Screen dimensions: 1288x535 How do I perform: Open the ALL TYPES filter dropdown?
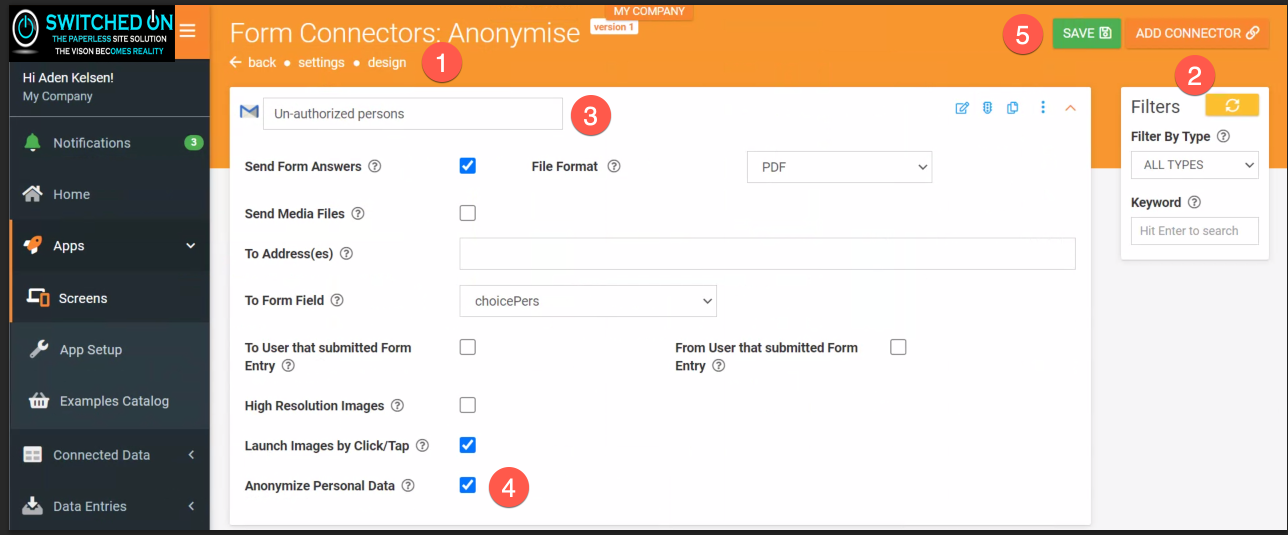[x=1195, y=165]
